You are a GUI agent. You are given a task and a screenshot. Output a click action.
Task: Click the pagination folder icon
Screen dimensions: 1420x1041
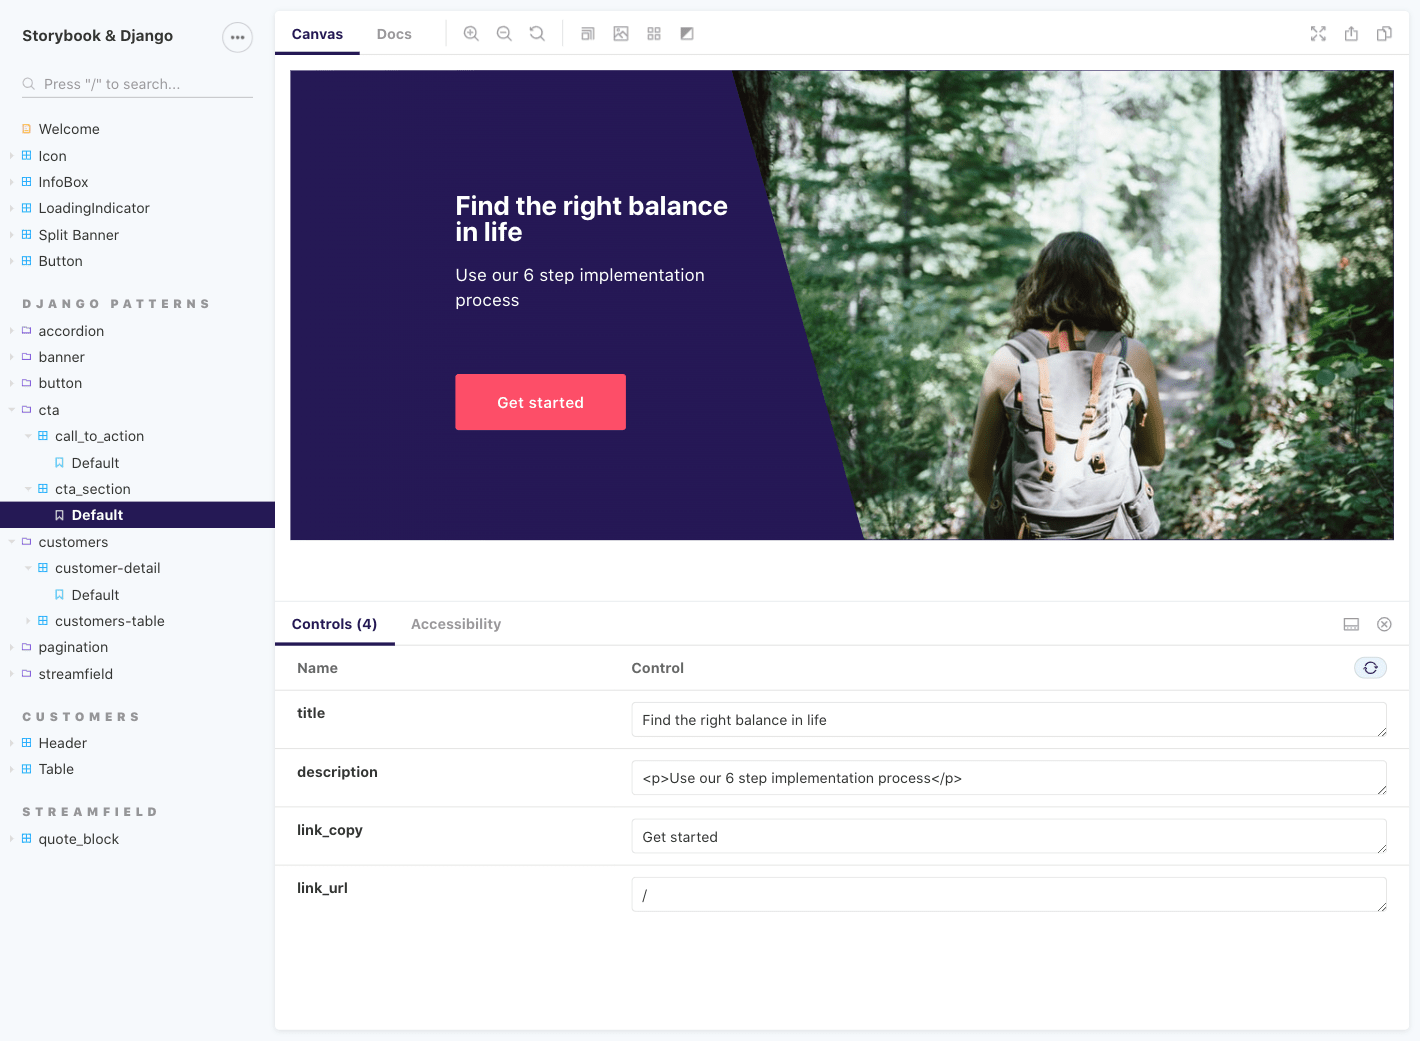27,647
